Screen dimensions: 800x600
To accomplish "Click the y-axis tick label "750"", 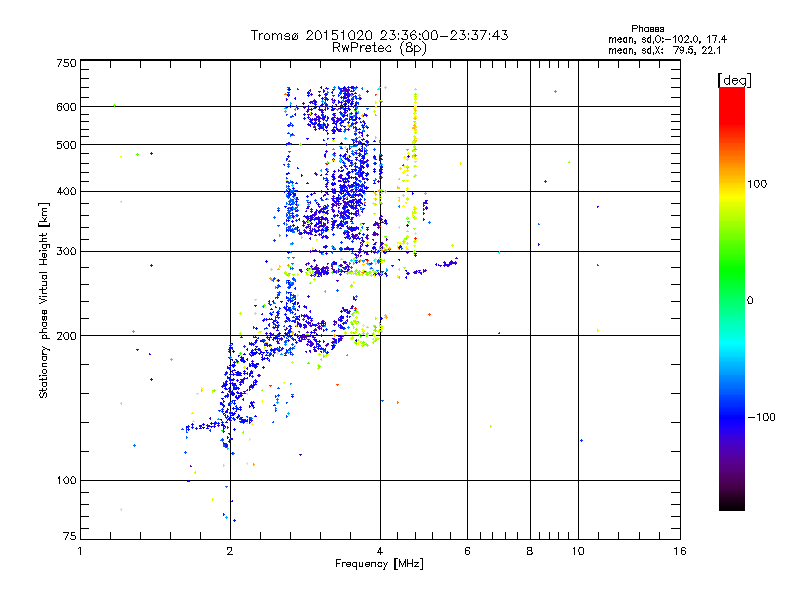I will click(66, 63).
